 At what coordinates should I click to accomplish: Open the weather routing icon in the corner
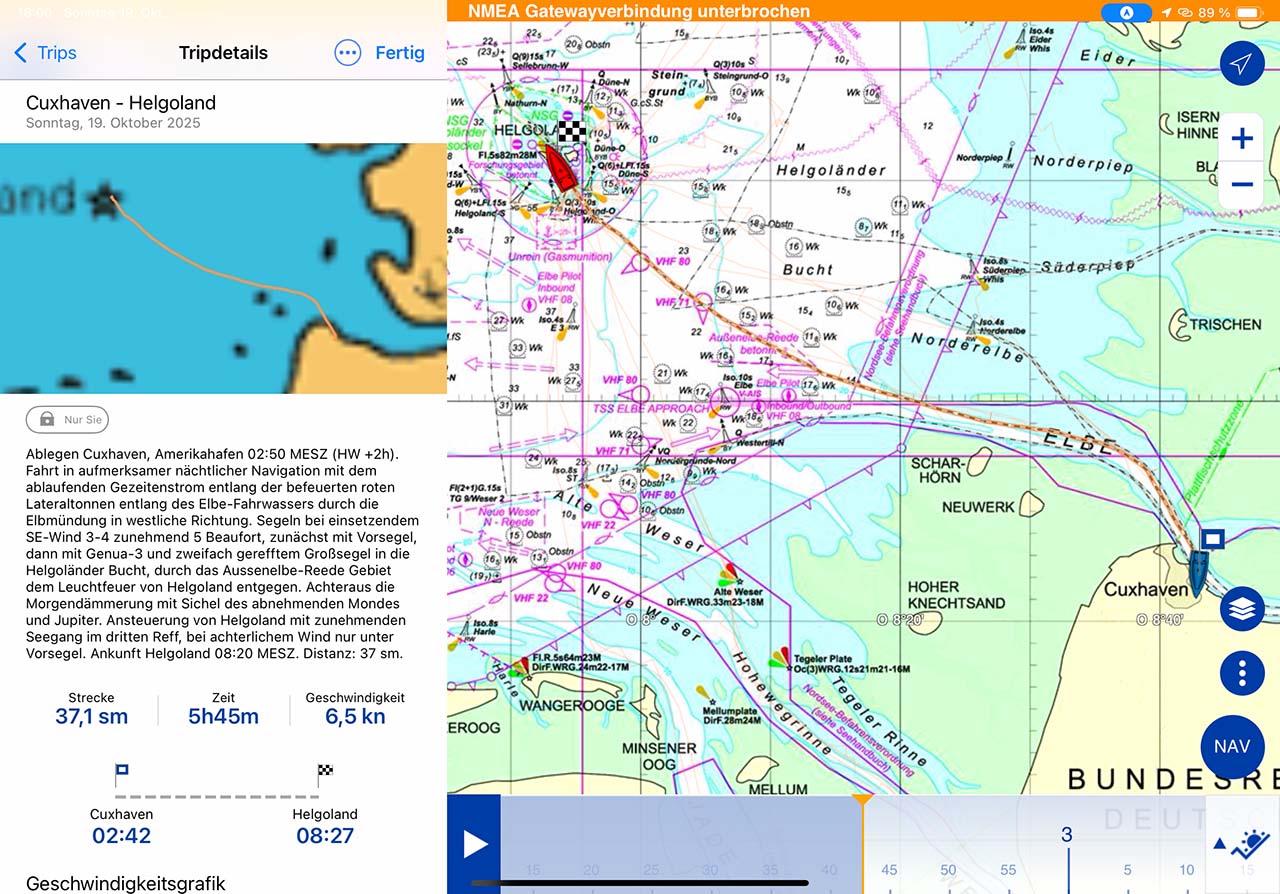coord(1242,845)
